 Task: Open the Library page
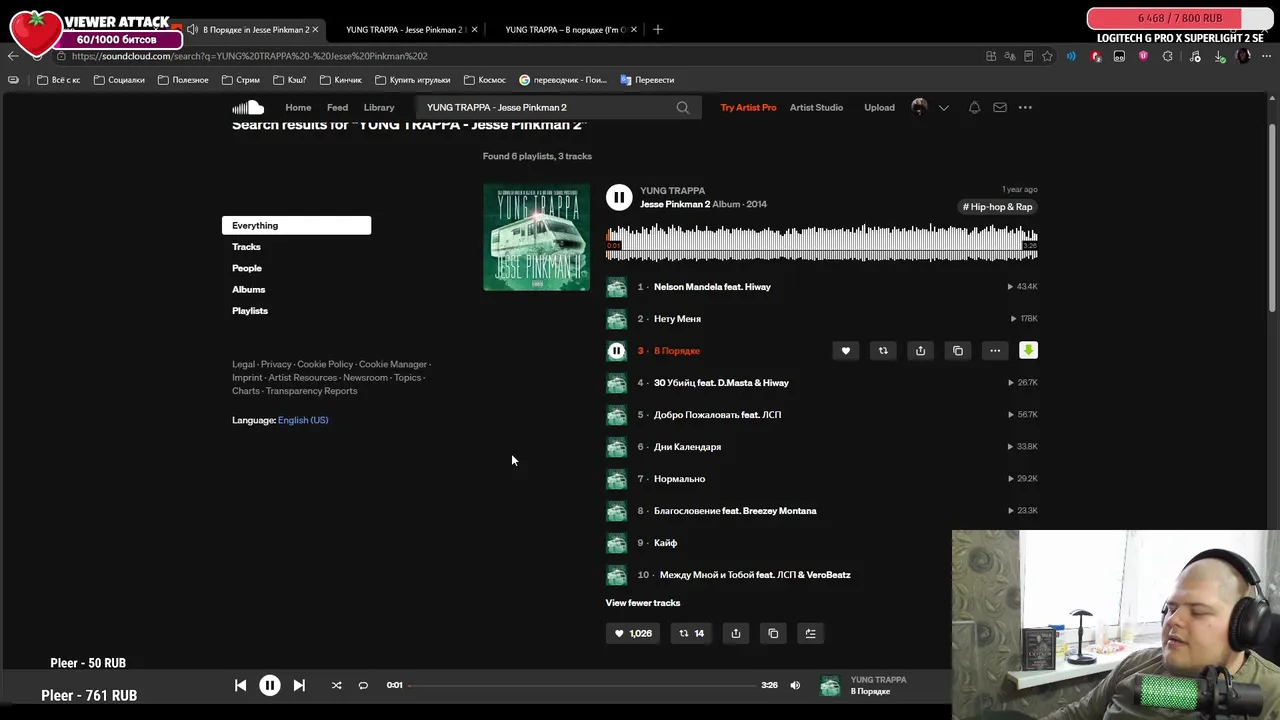pos(379,107)
